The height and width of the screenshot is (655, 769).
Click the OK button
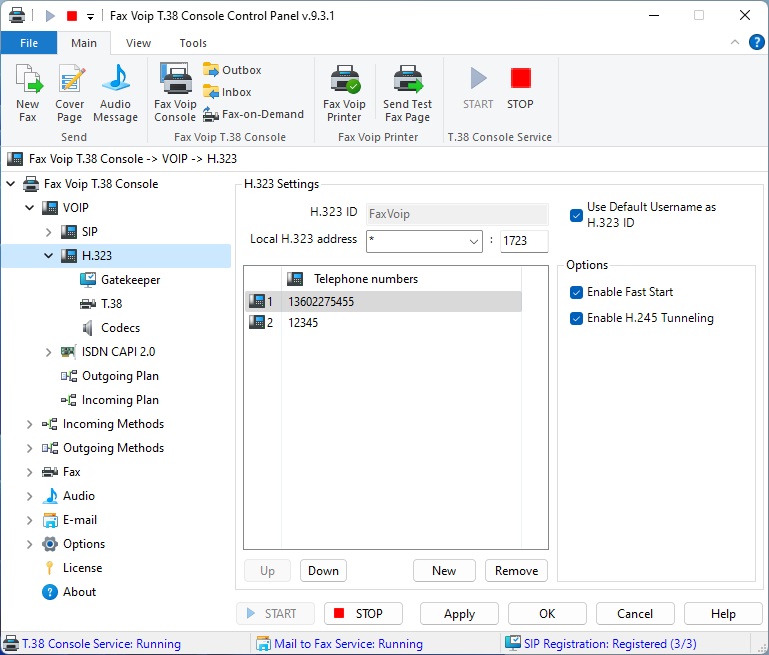click(x=547, y=613)
